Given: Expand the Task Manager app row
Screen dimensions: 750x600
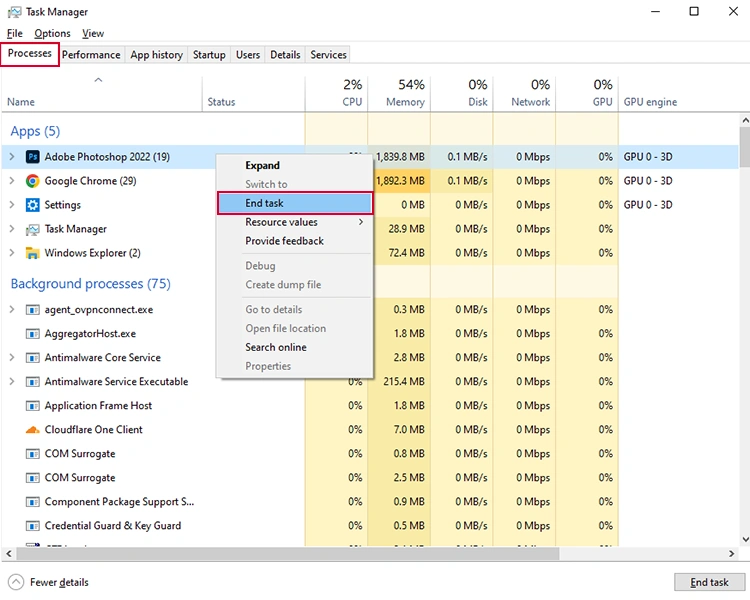Looking at the screenshot, I should (12, 229).
